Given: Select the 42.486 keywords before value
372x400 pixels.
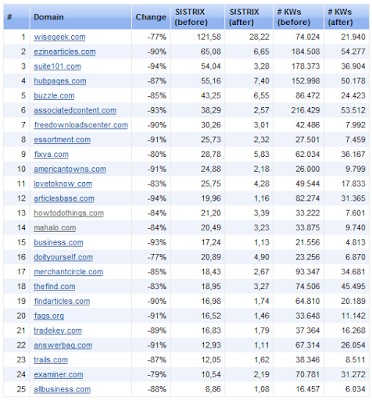Looking at the screenshot, I should (308, 125).
